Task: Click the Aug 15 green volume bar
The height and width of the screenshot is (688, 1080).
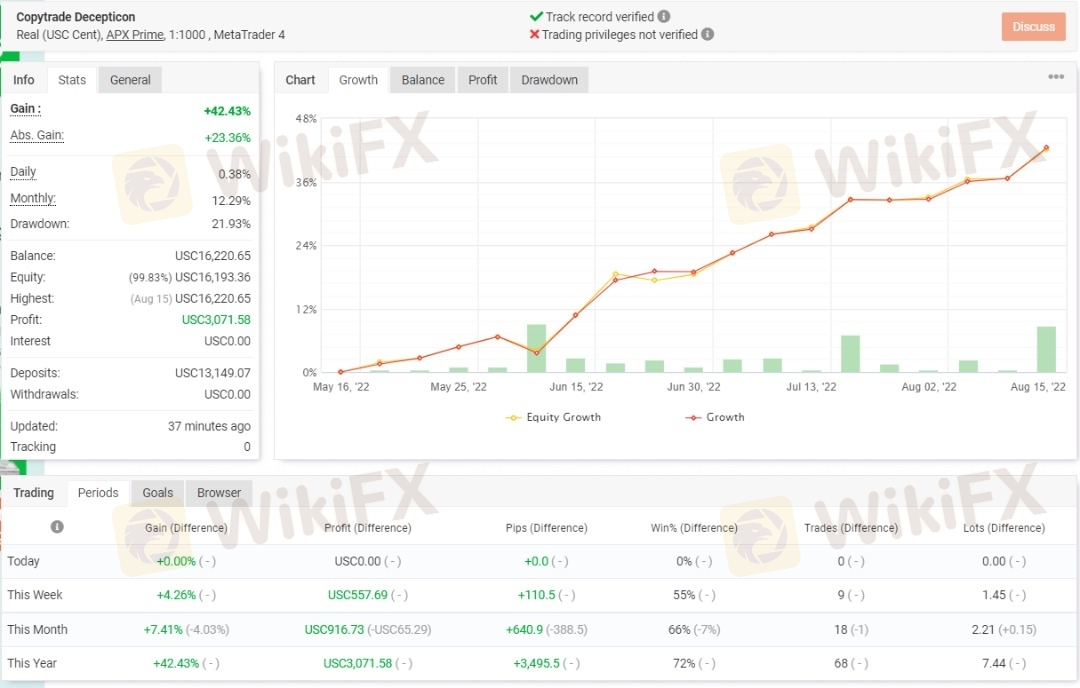Action: [x=1046, y=350]
